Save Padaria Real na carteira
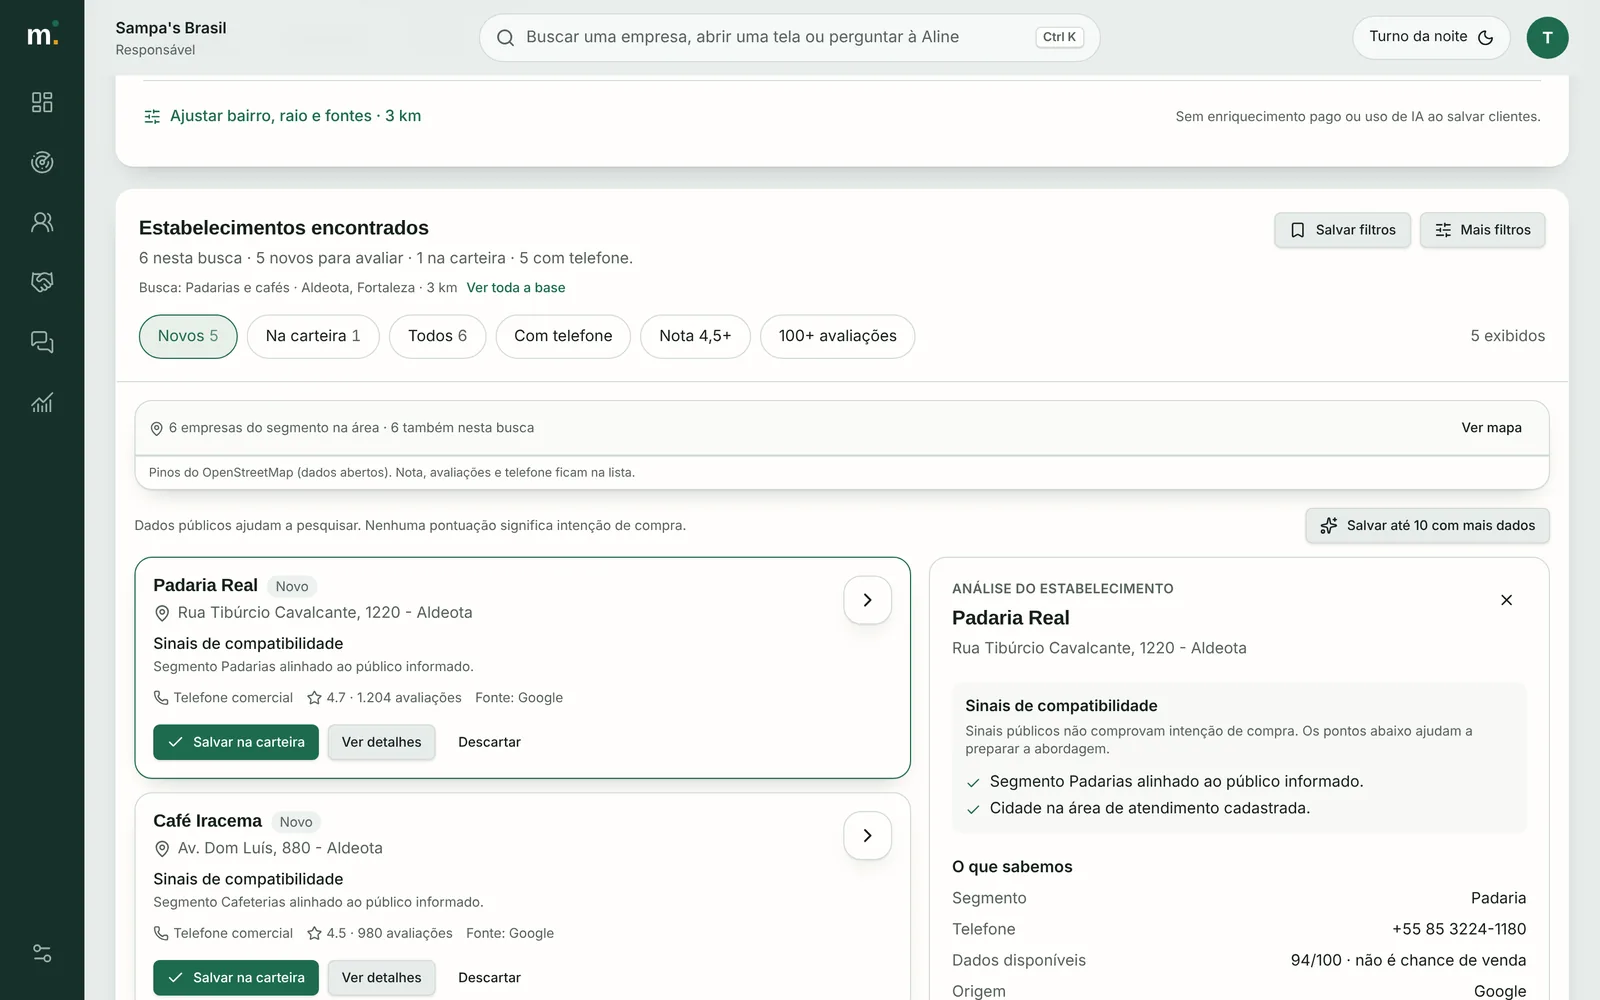The width and height of the screenshot is (1600, 1000). pos(236,742)
